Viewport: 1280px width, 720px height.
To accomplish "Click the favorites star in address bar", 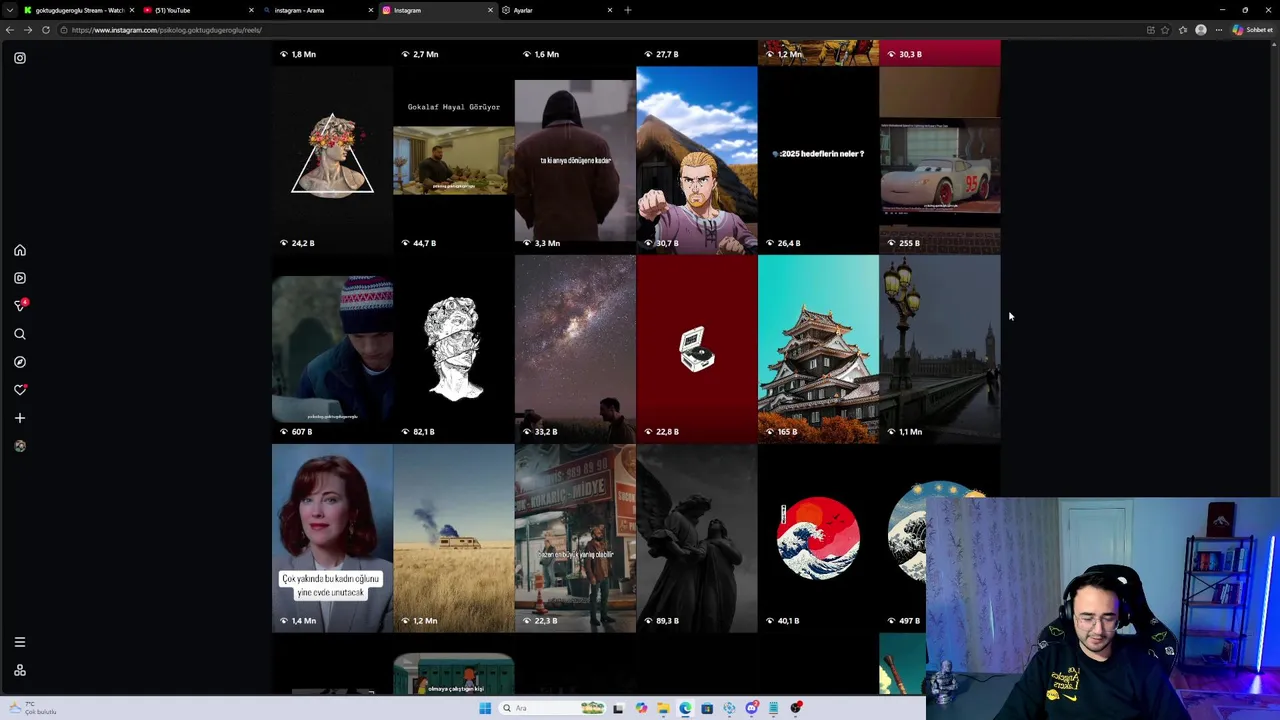I will pyautogui.click(x=1165, y=30).
